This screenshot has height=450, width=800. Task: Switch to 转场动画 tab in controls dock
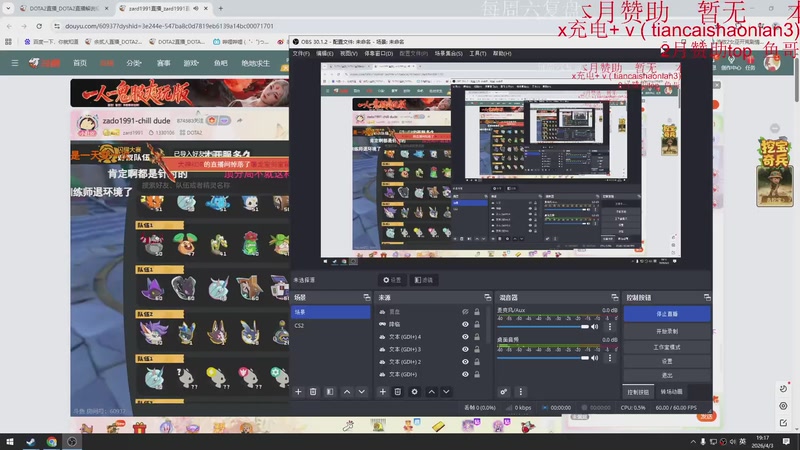pyautogui.click(x=671, y=392)
